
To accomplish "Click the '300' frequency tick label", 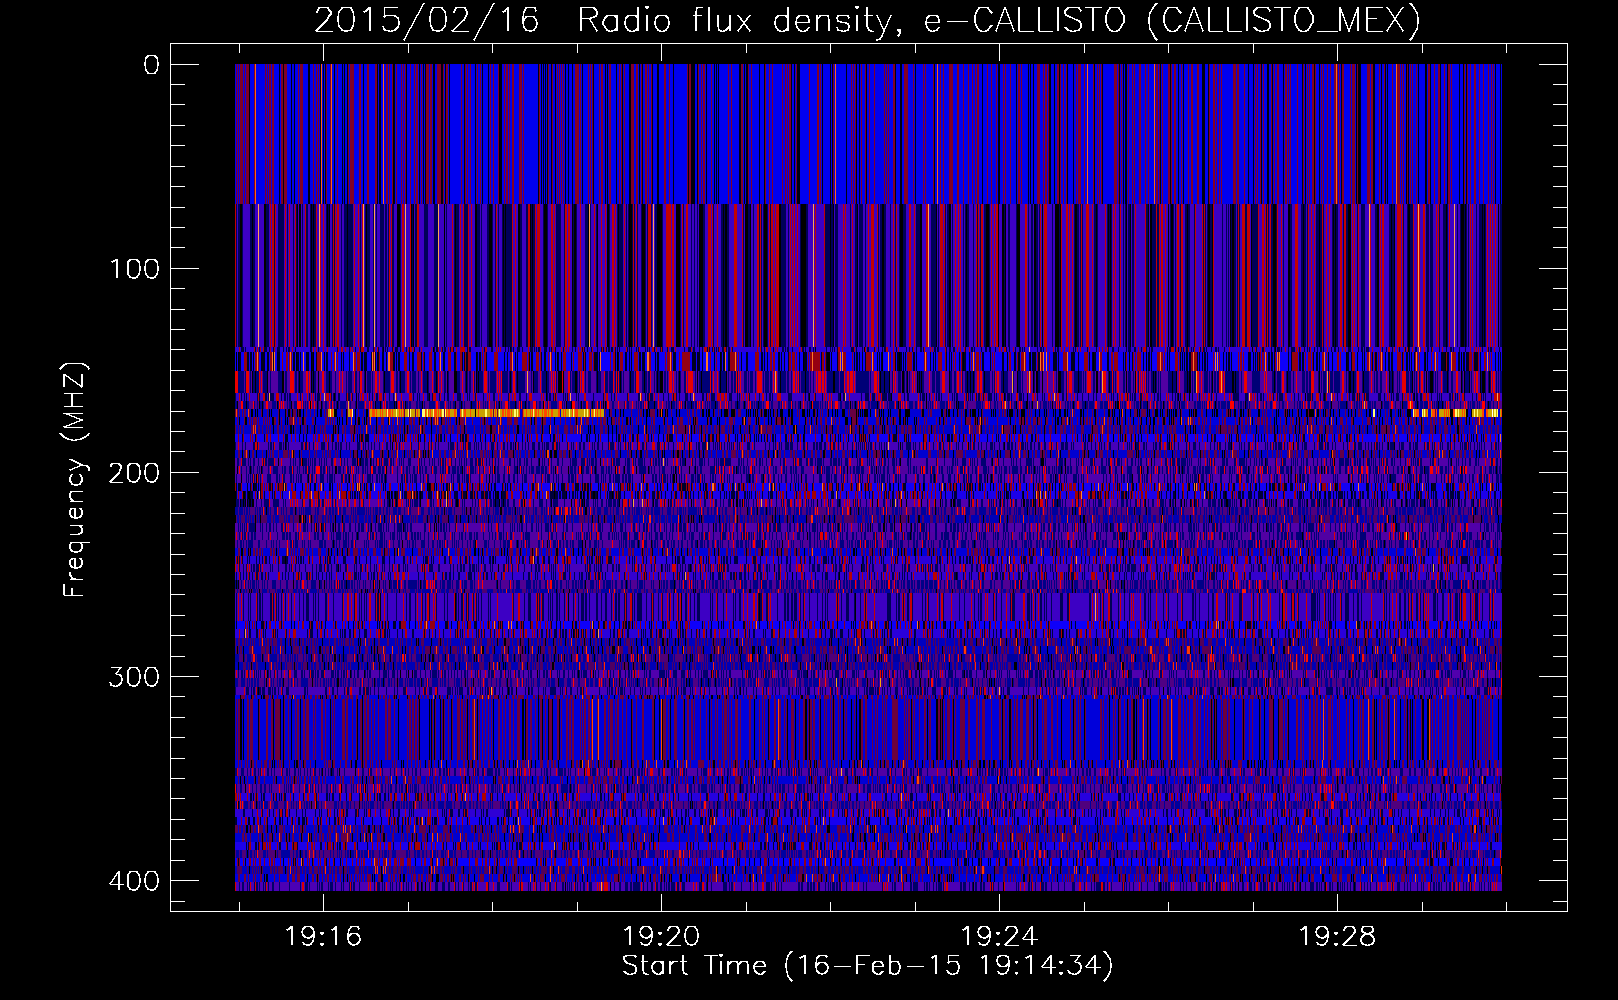I will (x=134, y=677).
